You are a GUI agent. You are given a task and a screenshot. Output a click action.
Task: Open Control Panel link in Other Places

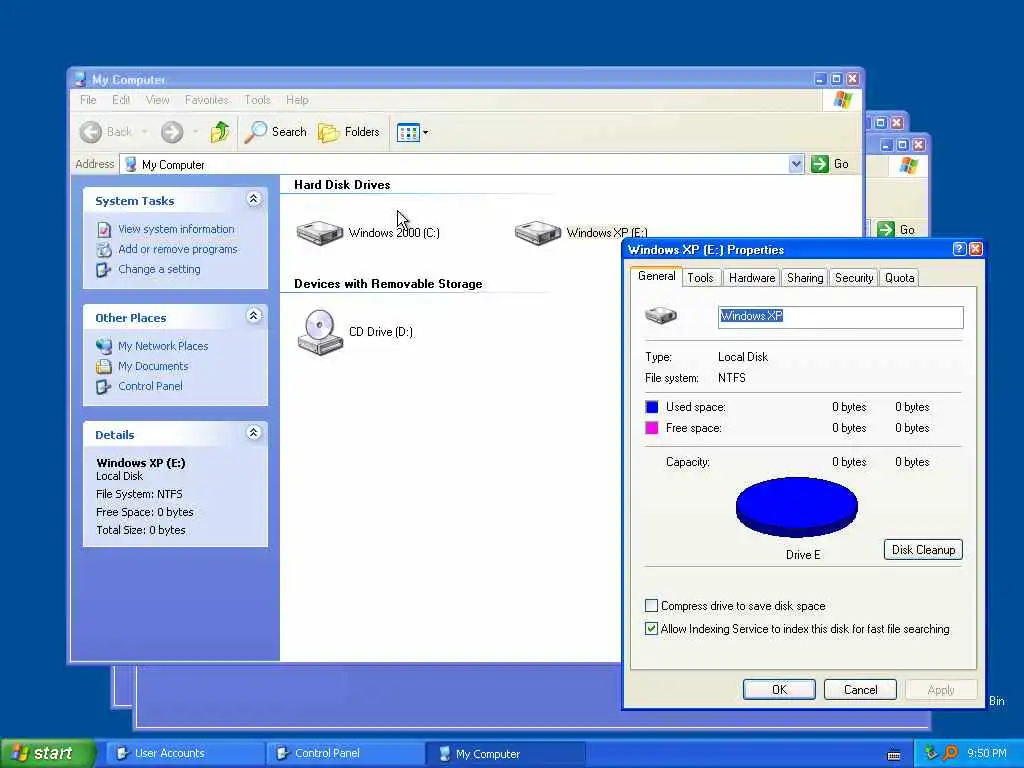click(x=150, y=386)
